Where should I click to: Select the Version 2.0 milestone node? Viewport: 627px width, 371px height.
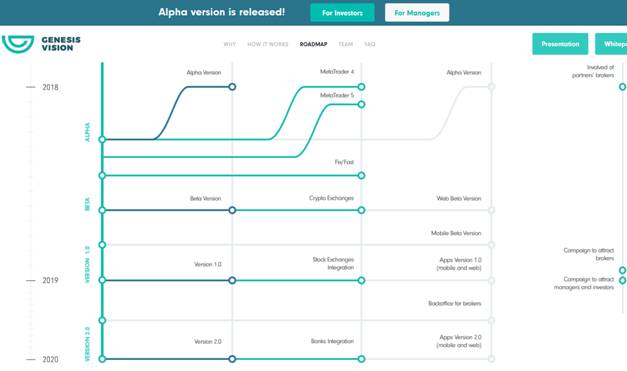pyautogui.click(x=232, y=359)
